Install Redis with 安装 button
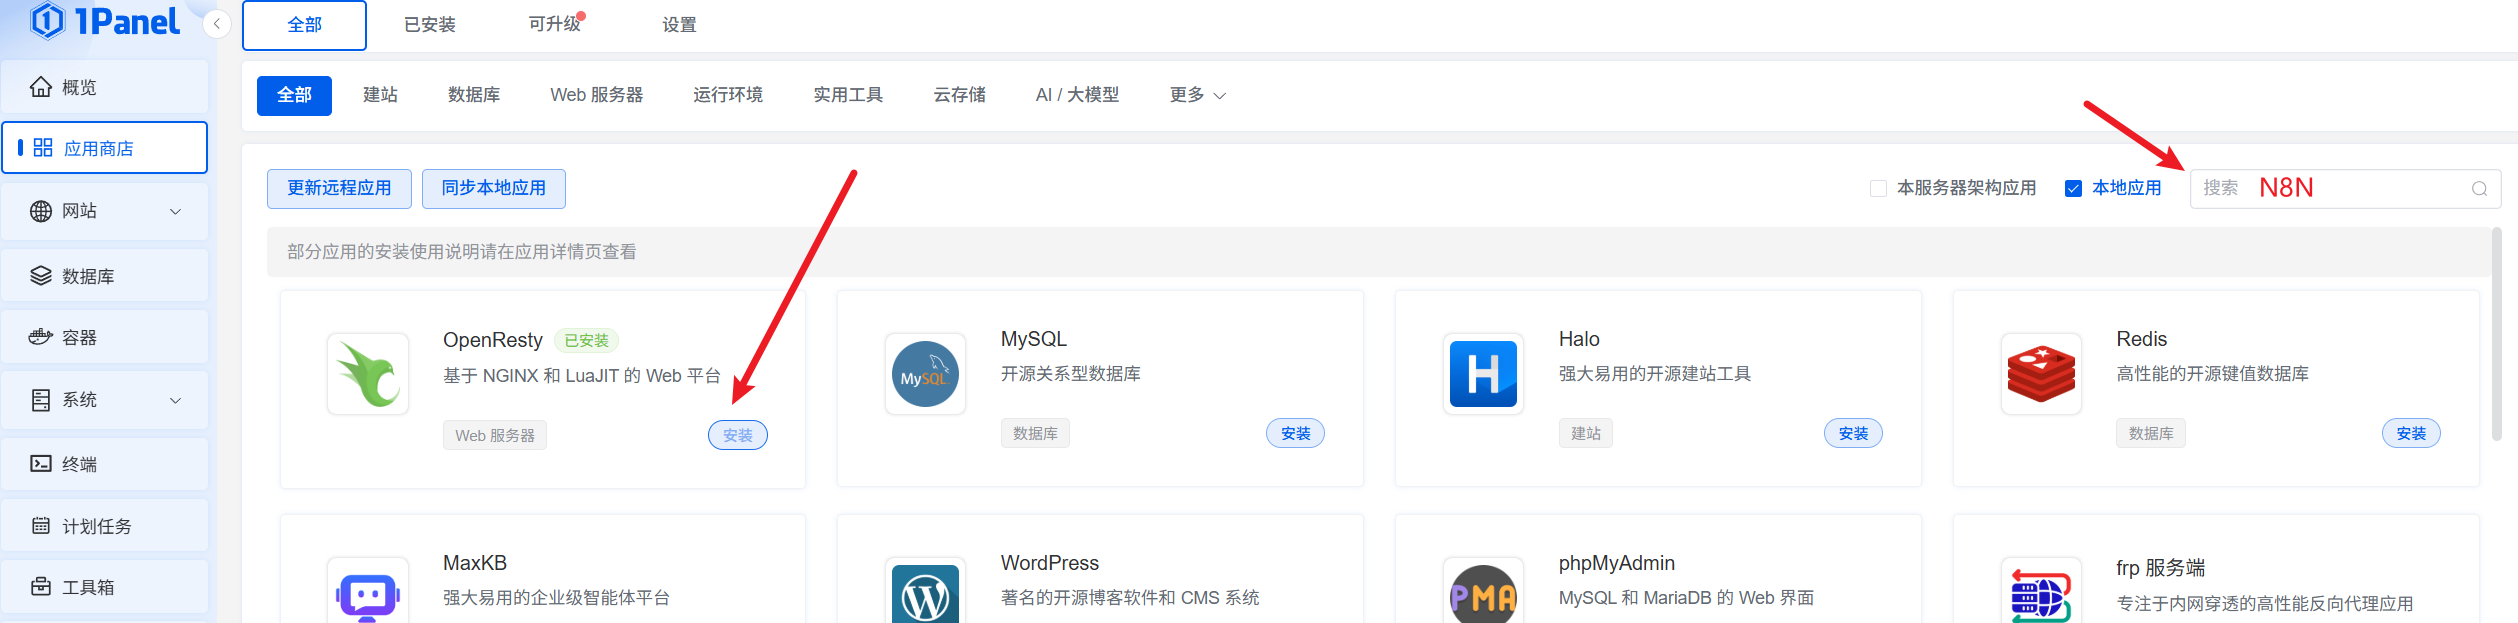2518x623 pixels. pos(2411,433)
